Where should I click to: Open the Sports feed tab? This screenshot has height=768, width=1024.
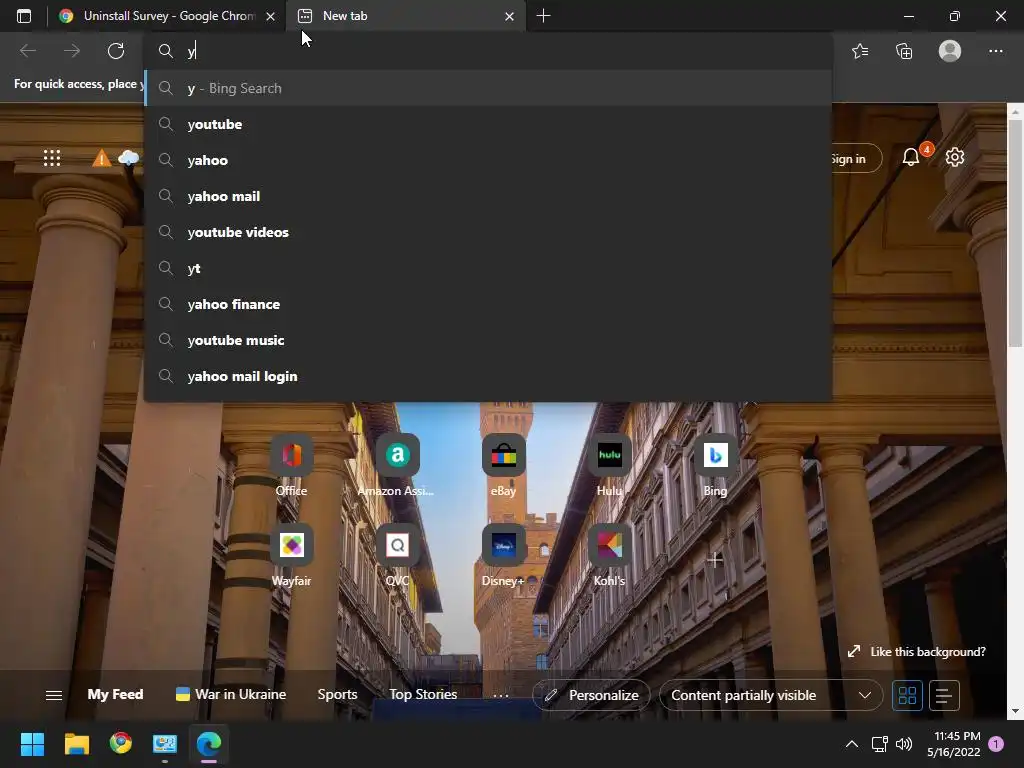338,694
